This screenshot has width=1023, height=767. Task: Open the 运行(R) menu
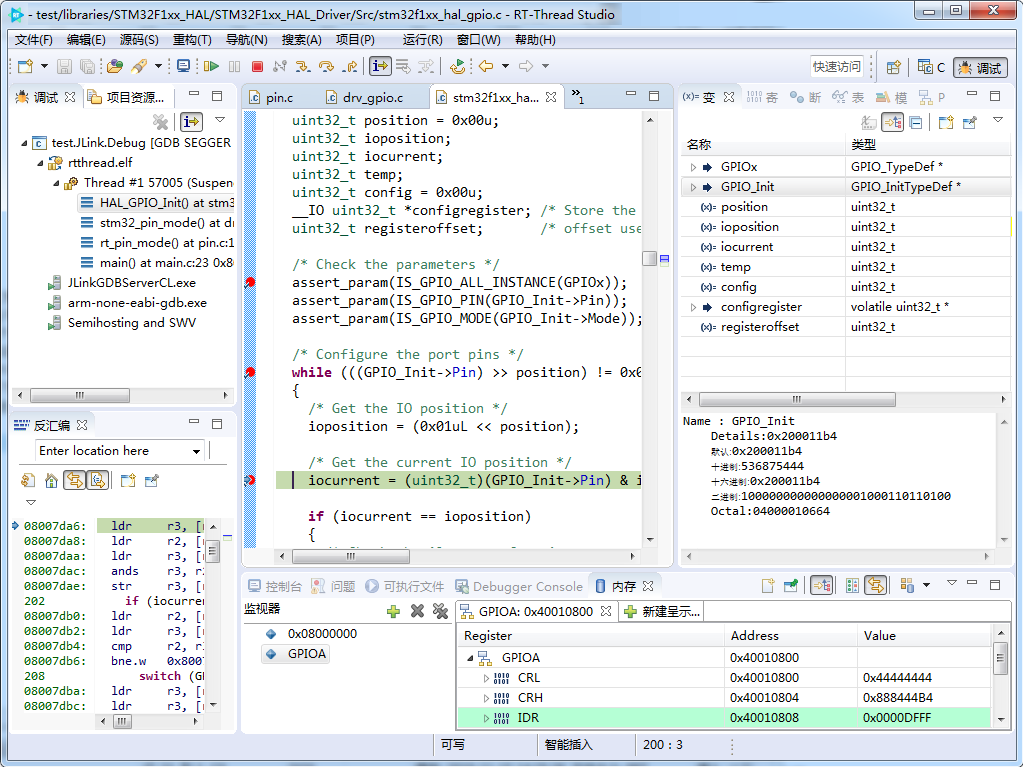coord(422,40)
